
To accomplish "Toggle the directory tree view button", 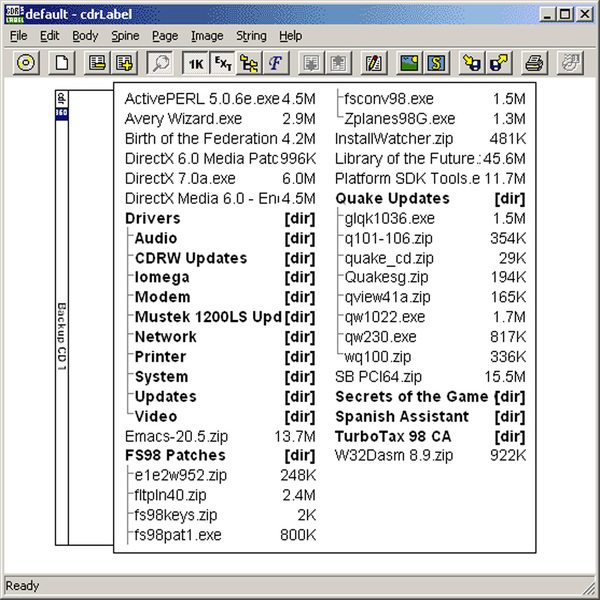I will click(249, 63).
